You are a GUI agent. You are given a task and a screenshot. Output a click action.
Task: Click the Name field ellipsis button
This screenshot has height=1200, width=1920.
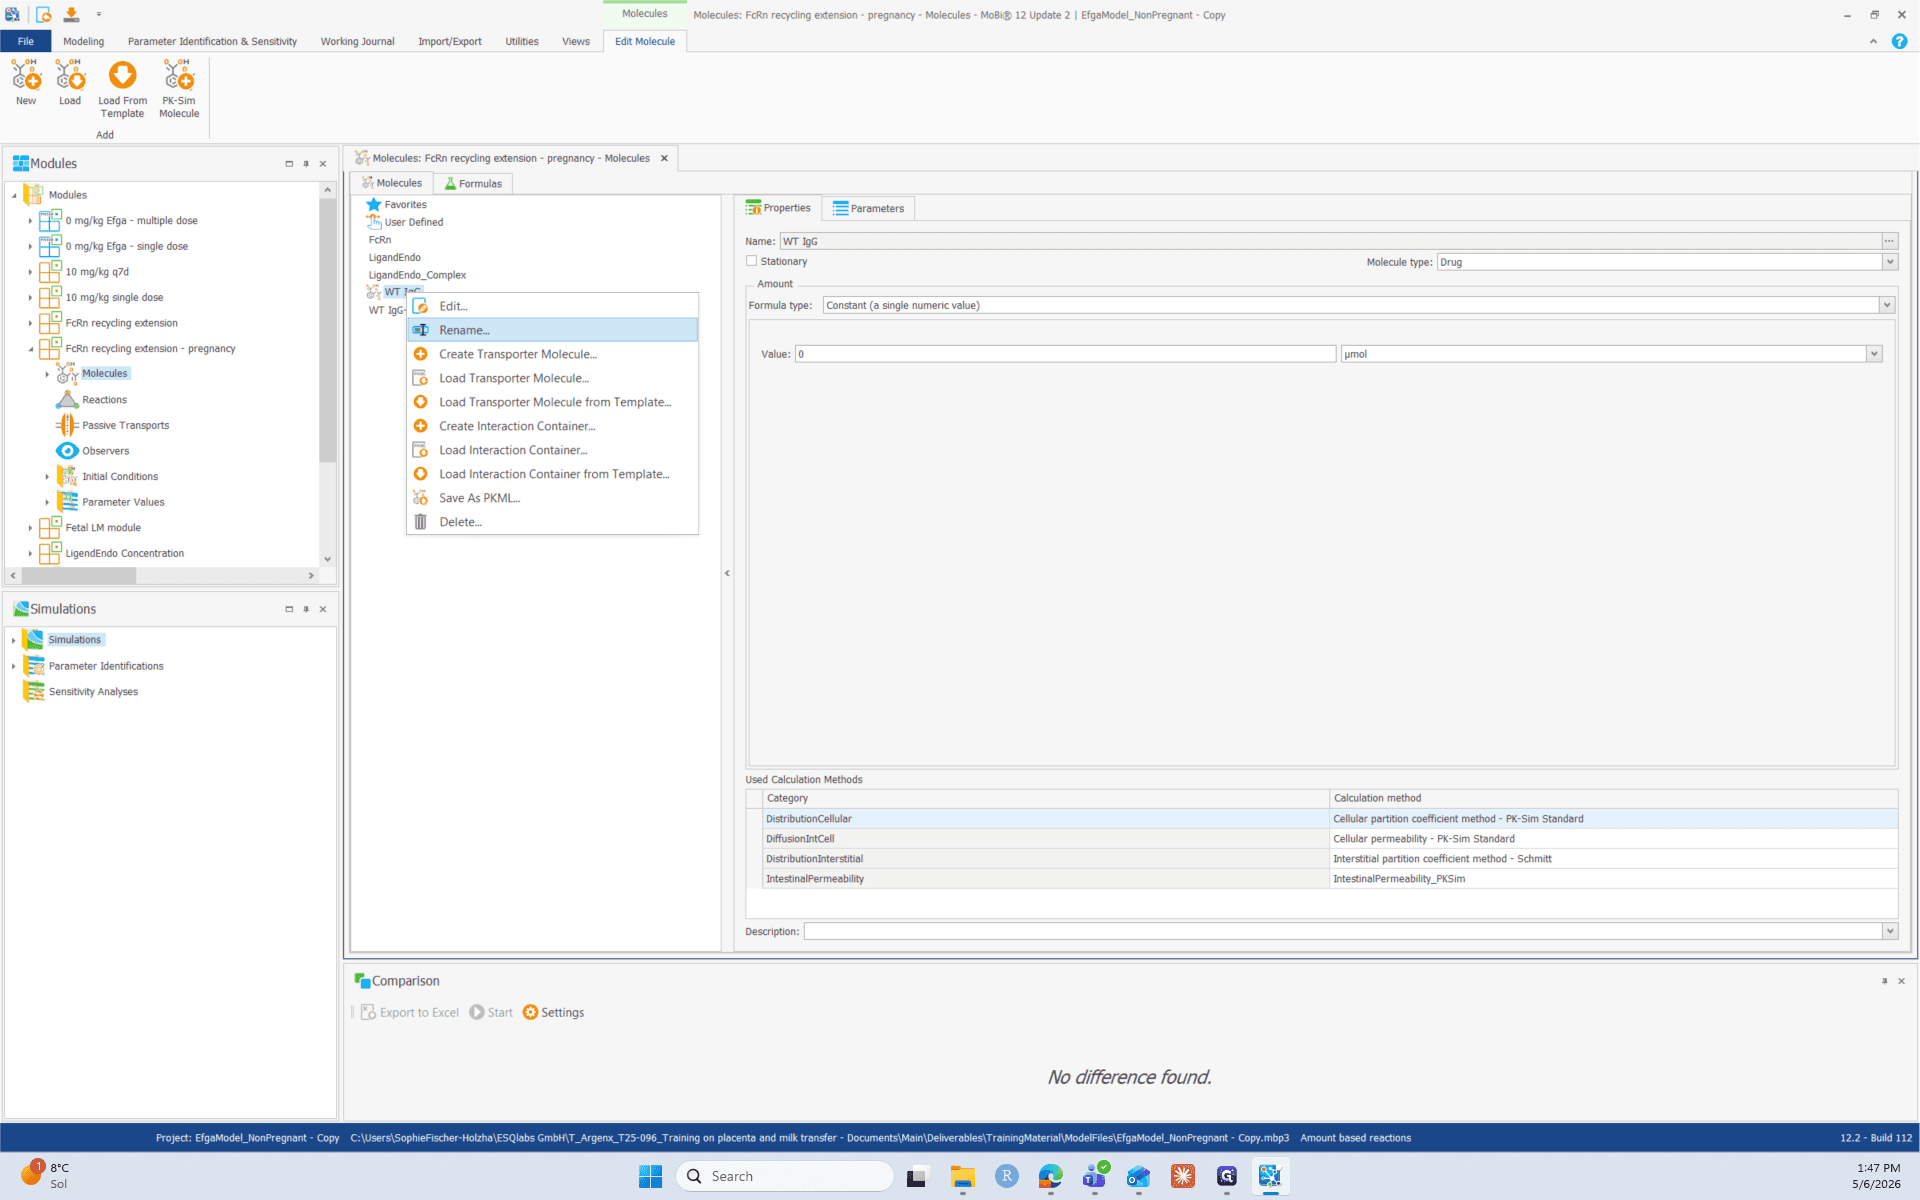1889,241
